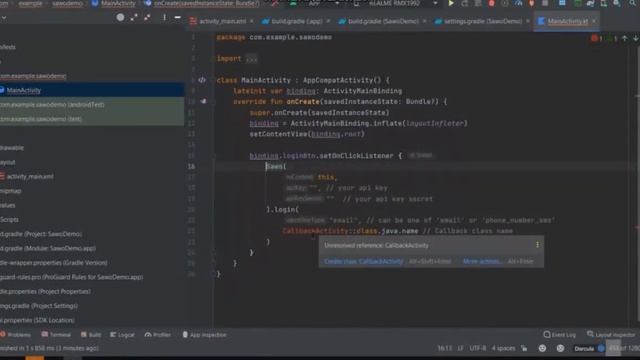Click collapse all icon in project panel
640x360 pixels.
[147, 18]
